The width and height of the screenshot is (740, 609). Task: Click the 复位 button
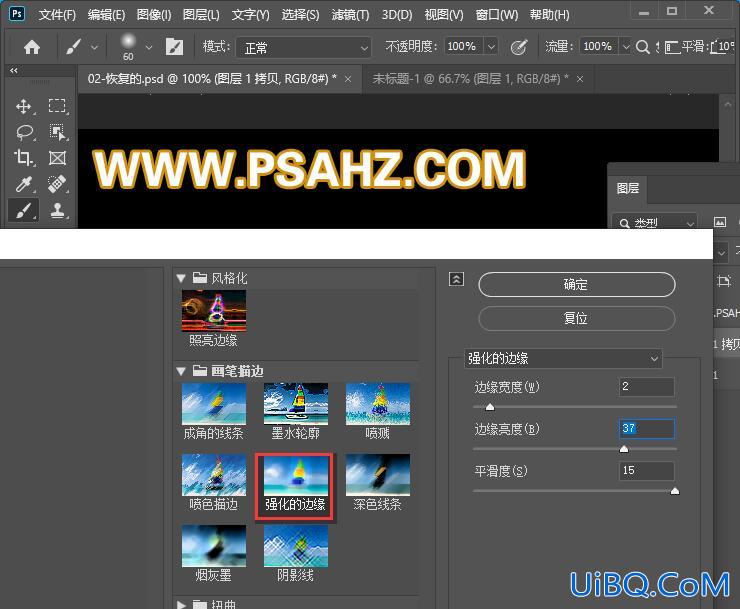pos(577,319)
